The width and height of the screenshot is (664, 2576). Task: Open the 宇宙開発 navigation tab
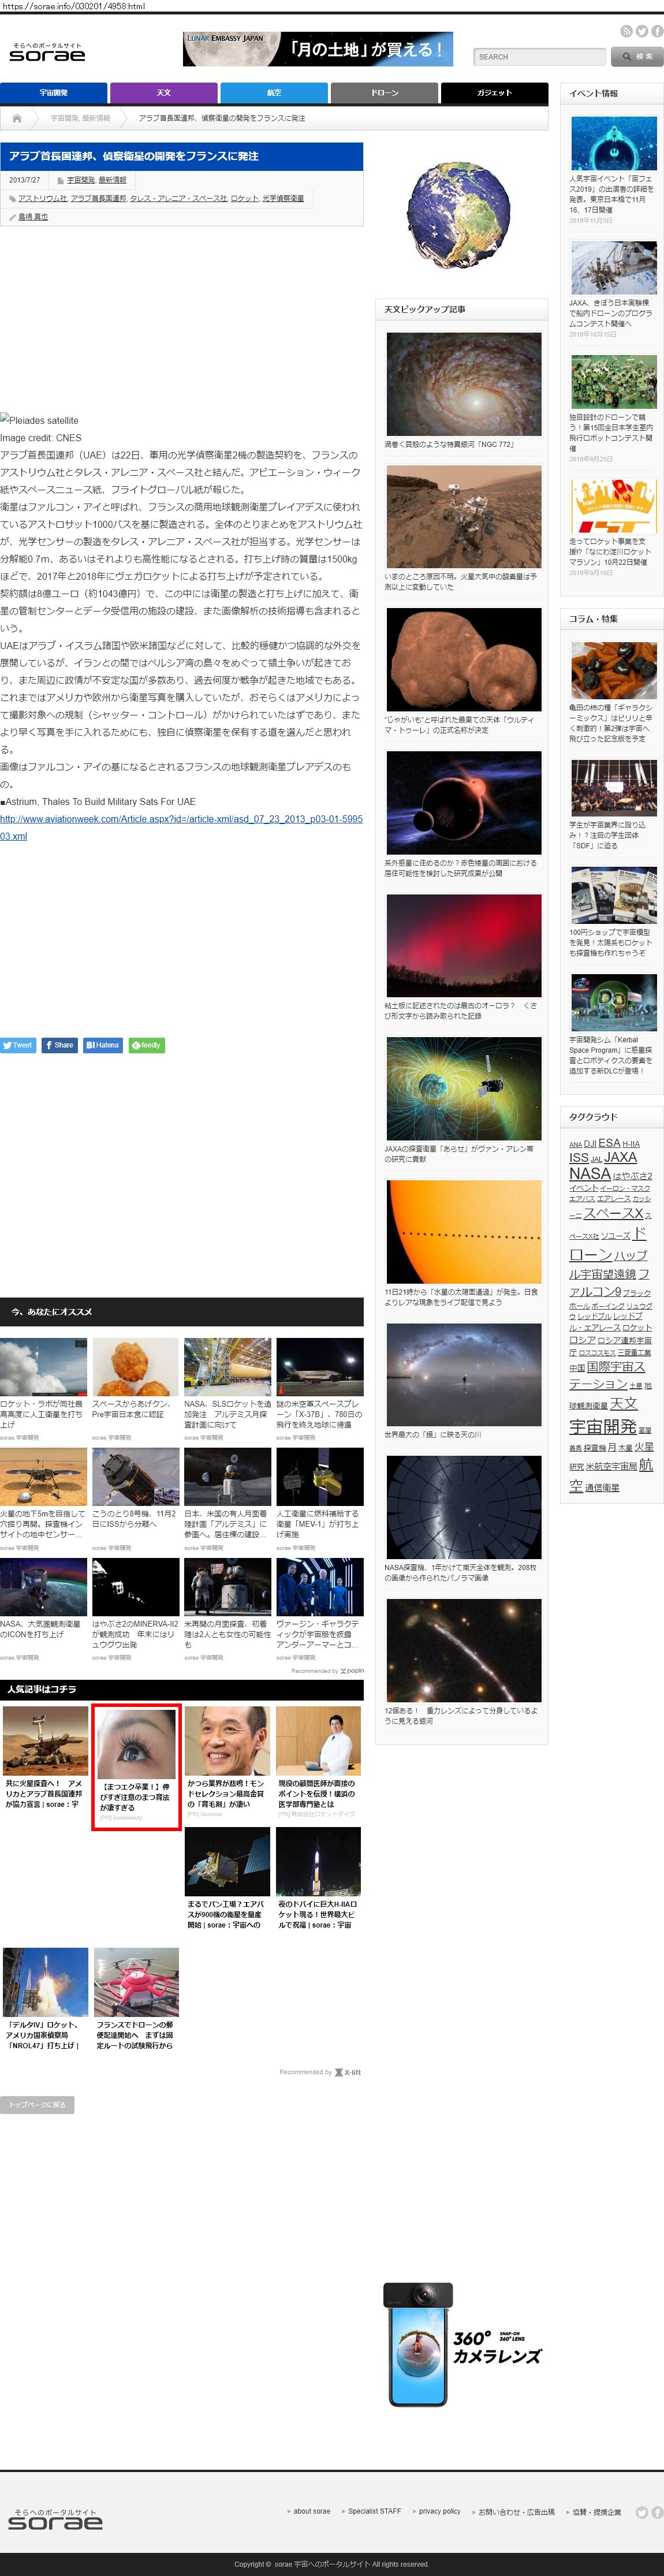coord(53,93)
